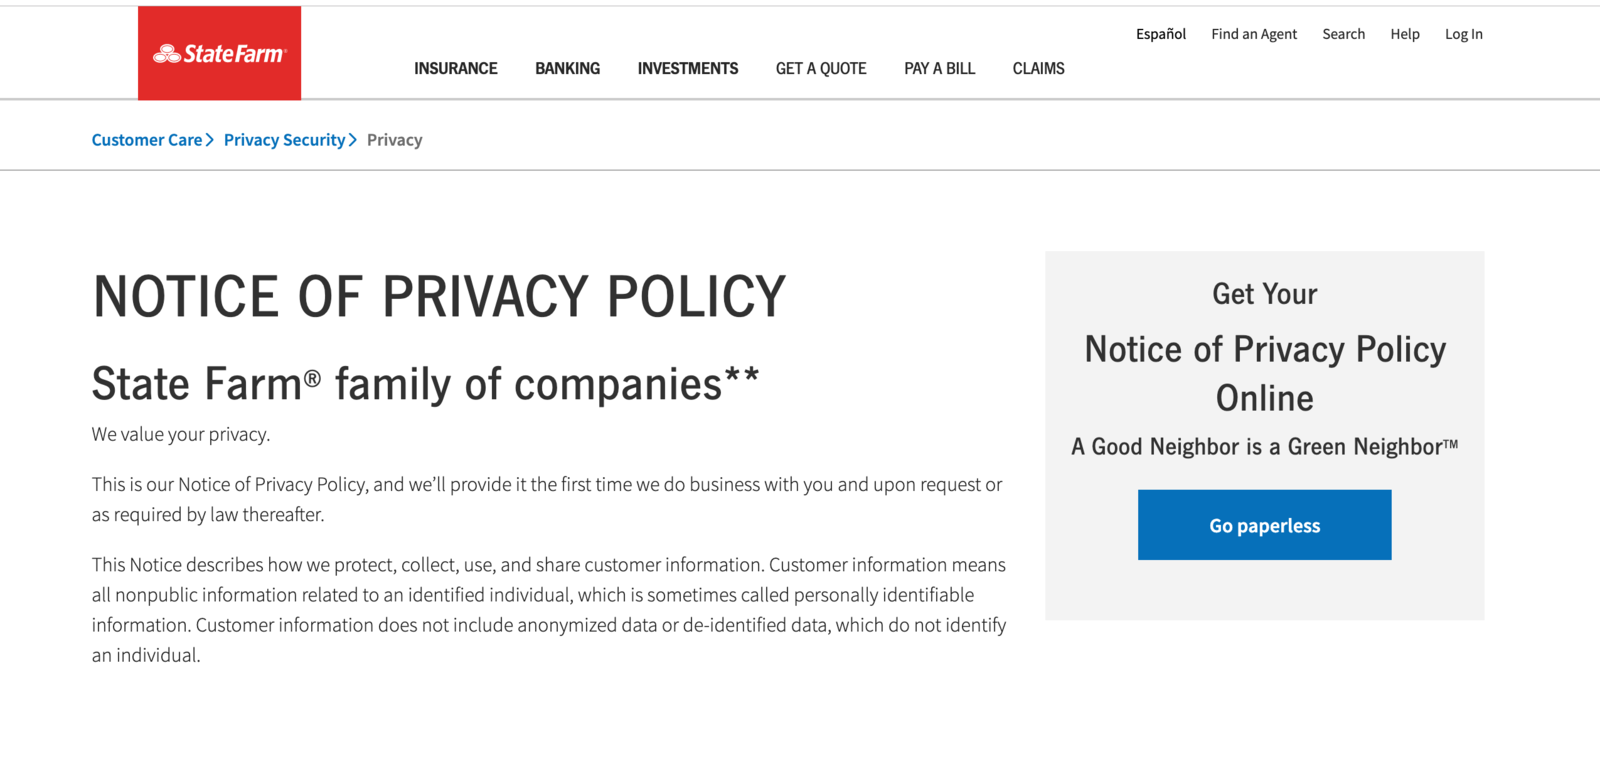Image resolution: width=1600 pixels, height=776 pixels.
Task: Click the chevron after Customer Care
Action: [x=210, y=140]
